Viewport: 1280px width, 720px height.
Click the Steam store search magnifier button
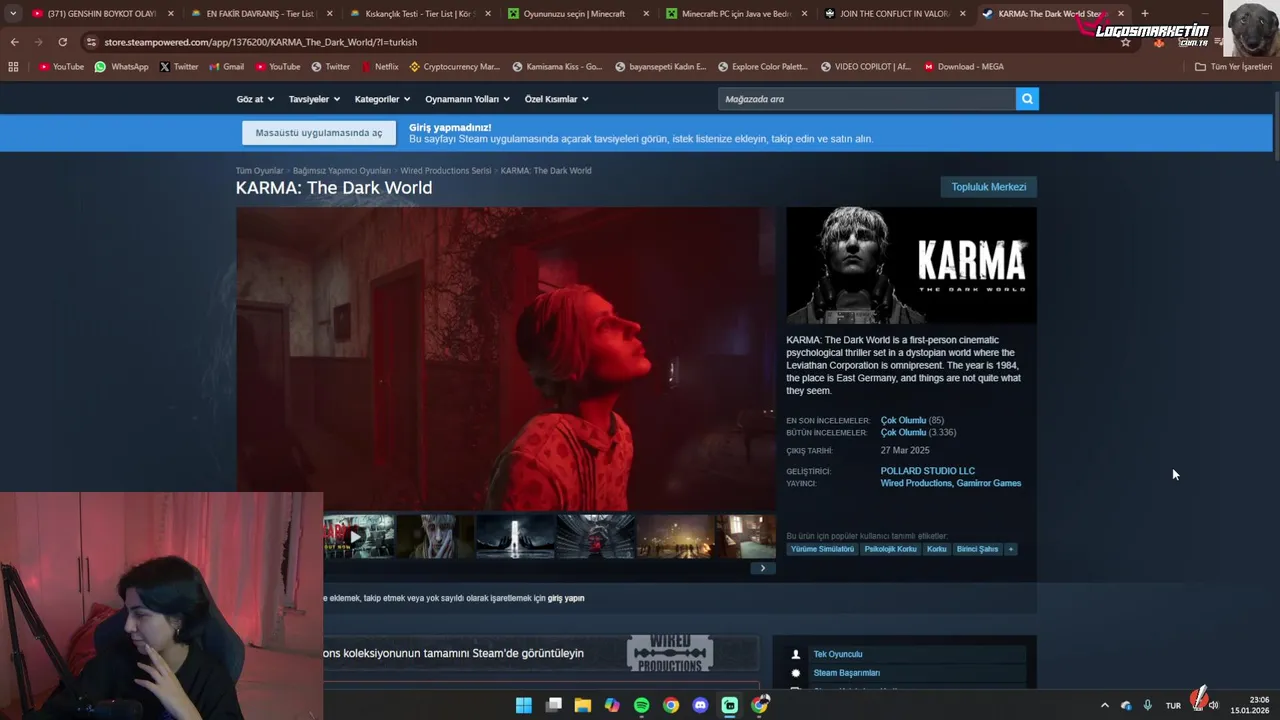(1027, 99)
